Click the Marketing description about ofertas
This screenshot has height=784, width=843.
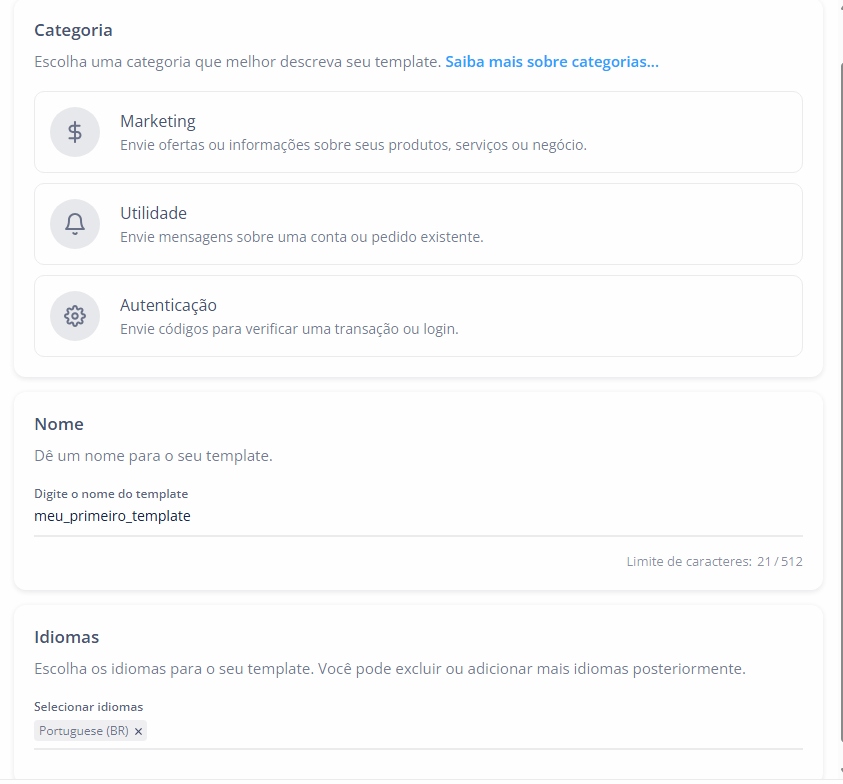[x=353, y=145]
